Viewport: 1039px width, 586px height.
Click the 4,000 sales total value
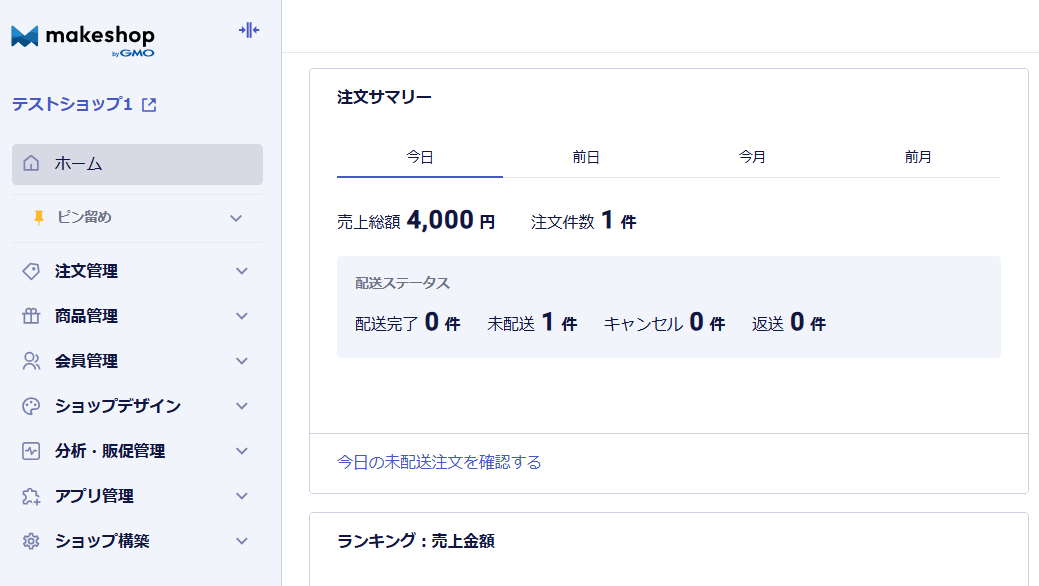(440, 220)
